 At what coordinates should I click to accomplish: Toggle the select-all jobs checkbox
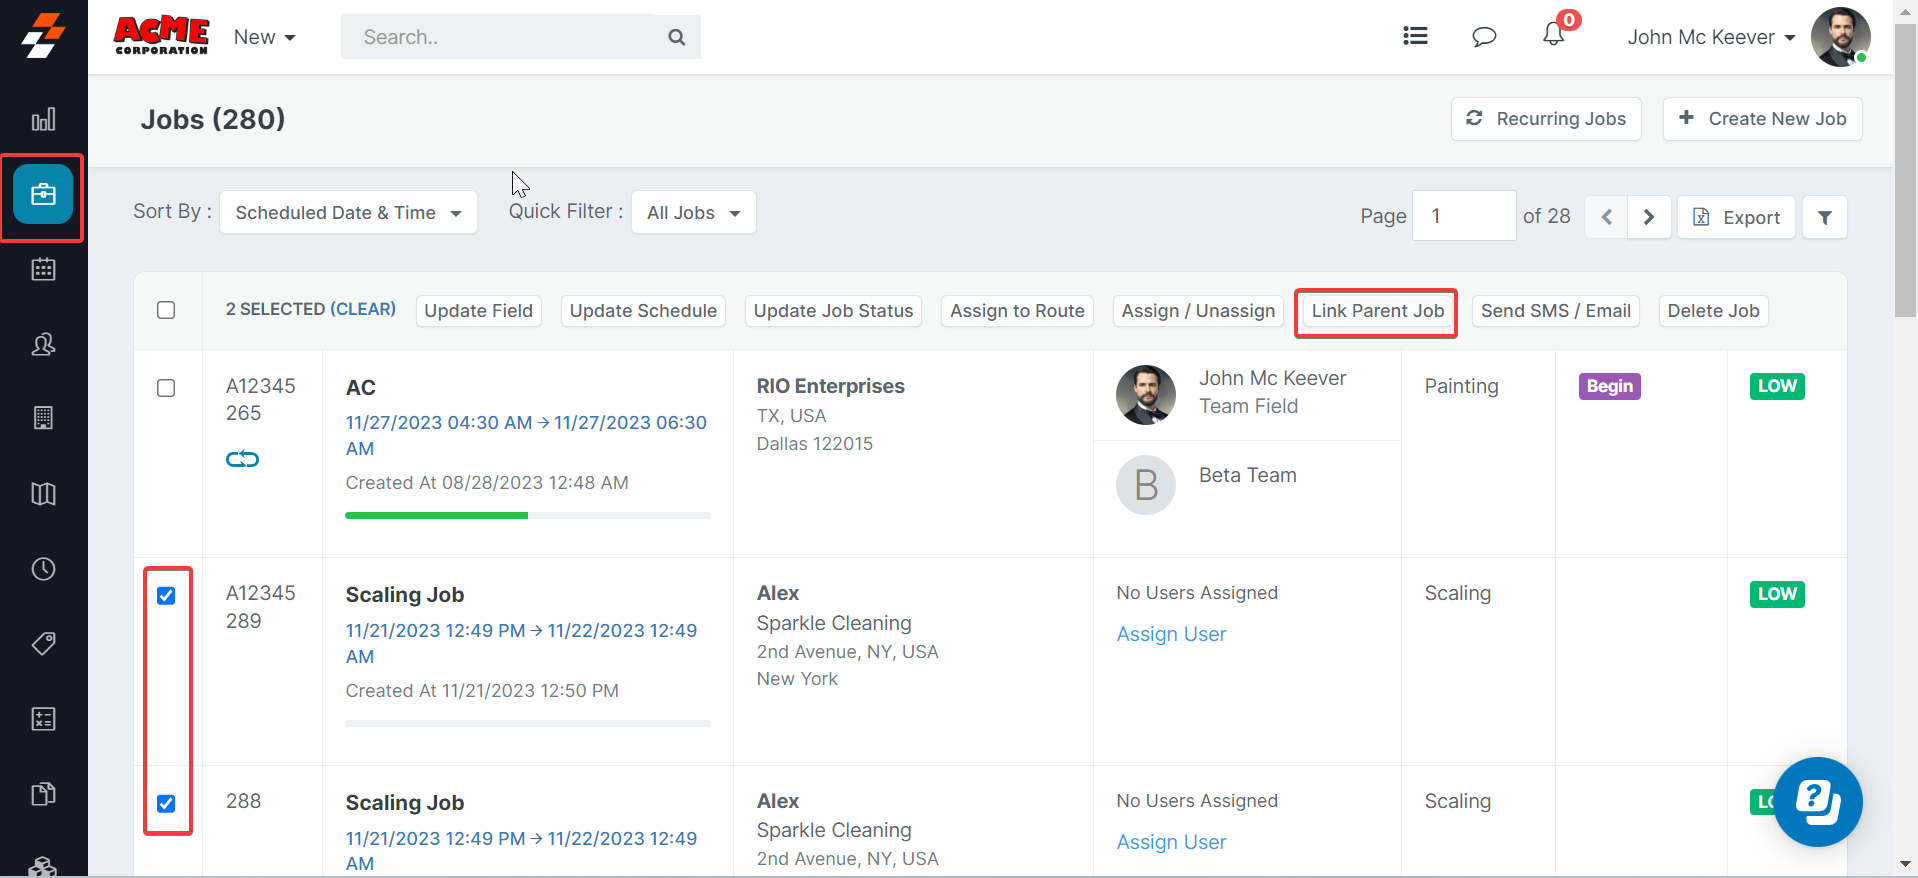[166, 310]
